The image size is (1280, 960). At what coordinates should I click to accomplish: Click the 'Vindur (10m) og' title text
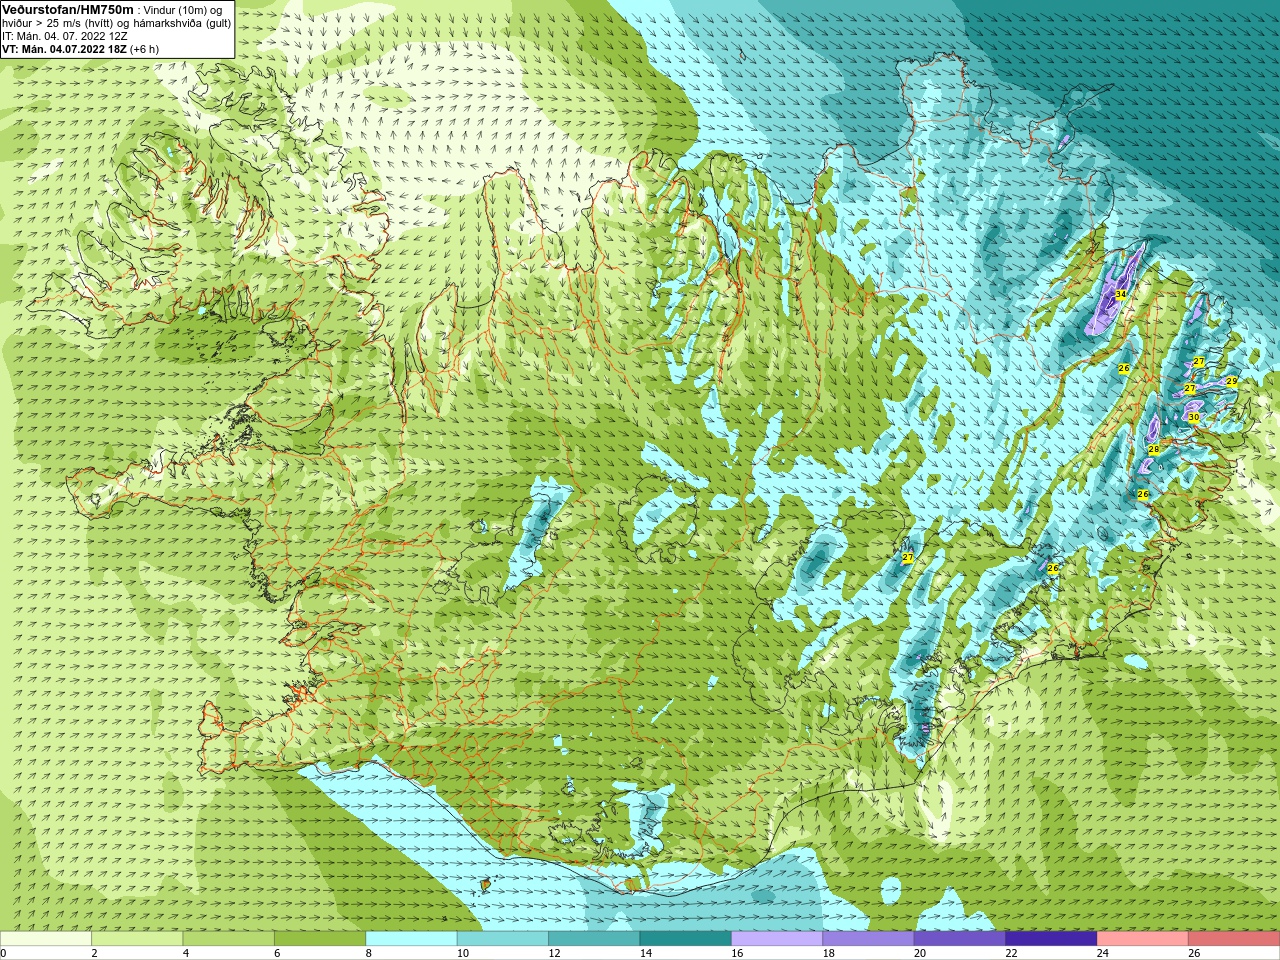(185, 10)
